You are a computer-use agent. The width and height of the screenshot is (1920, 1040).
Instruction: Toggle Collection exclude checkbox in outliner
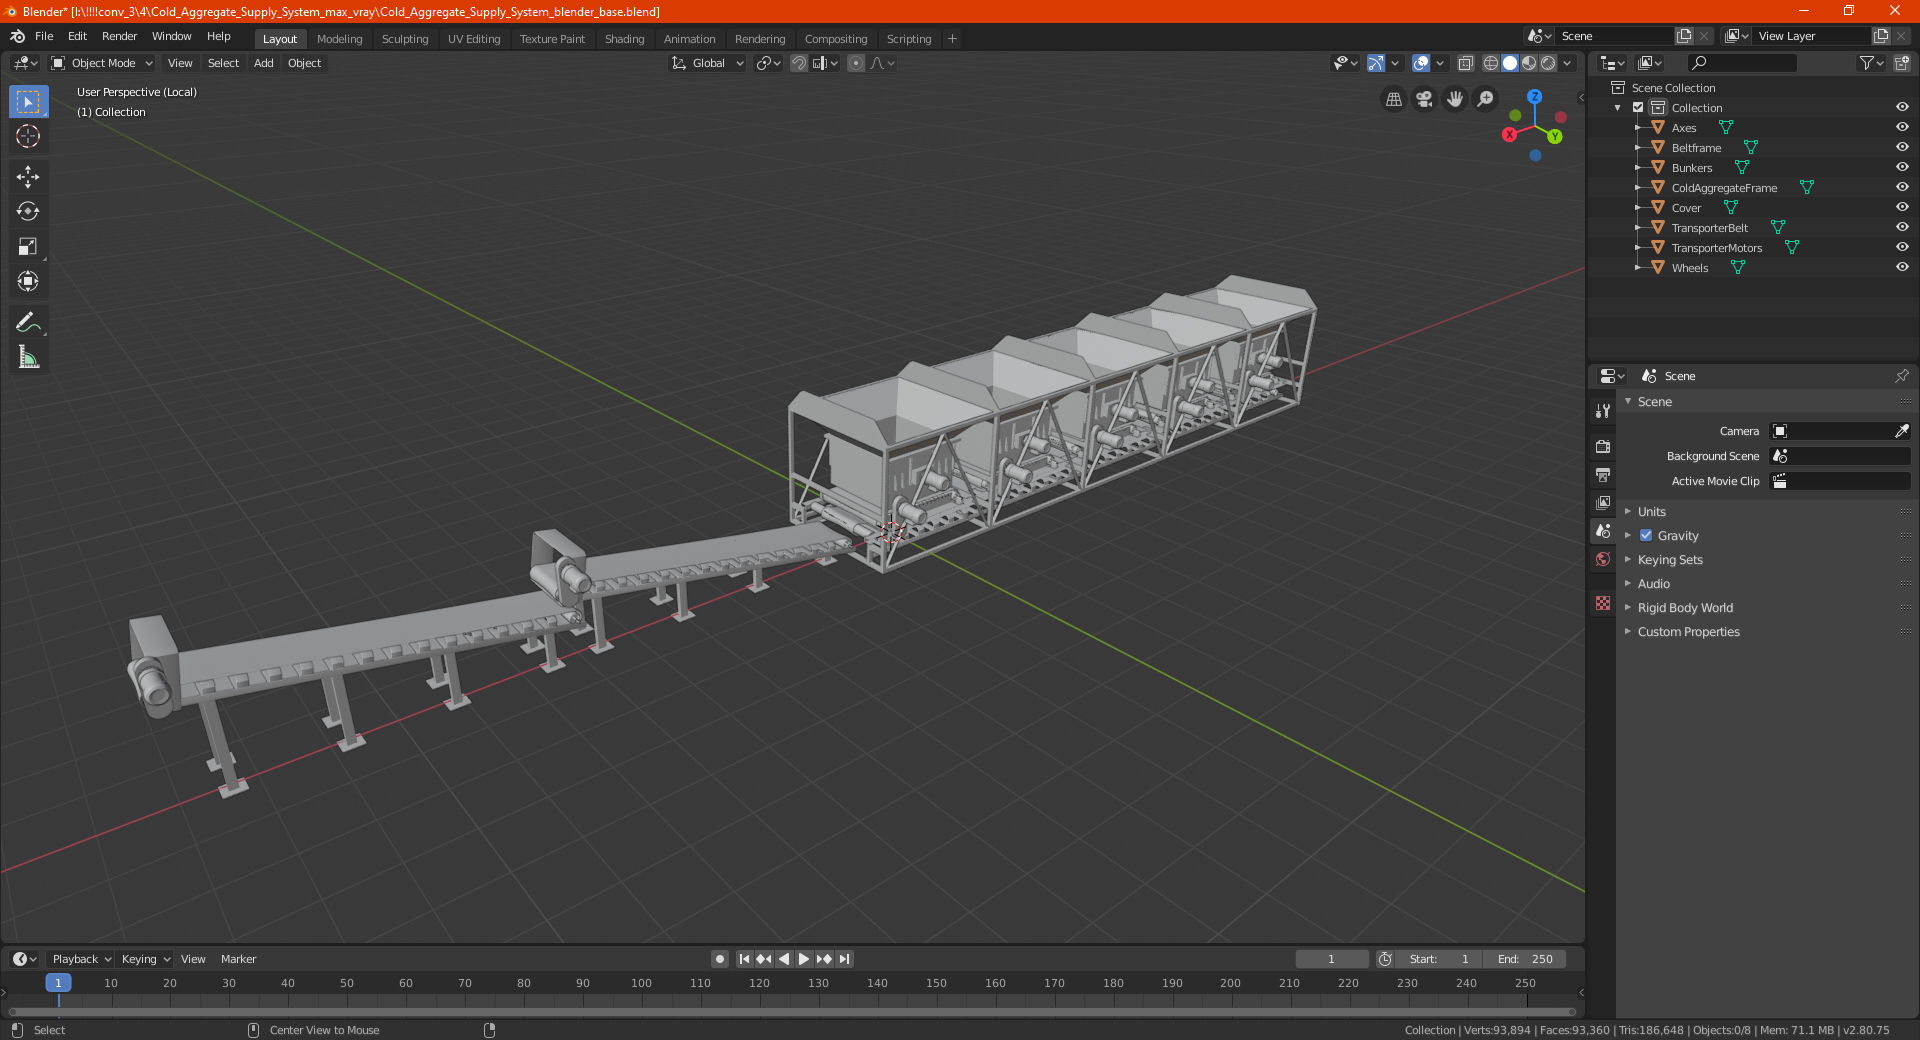[1638, 108]
